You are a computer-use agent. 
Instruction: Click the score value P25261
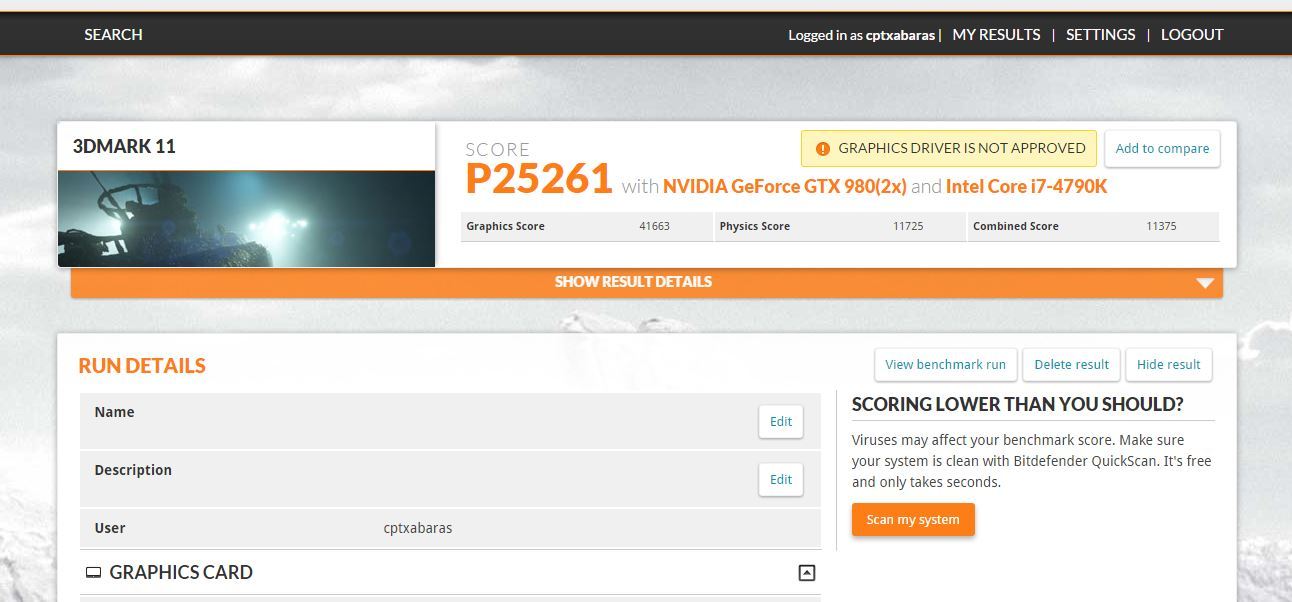point(539,179)
